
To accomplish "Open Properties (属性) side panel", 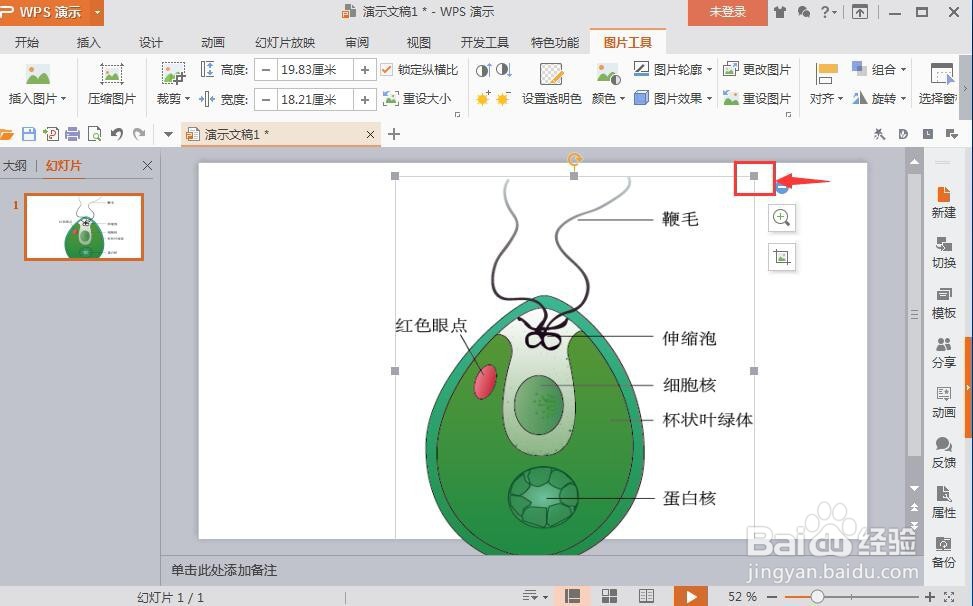I will tap(943, 502).
